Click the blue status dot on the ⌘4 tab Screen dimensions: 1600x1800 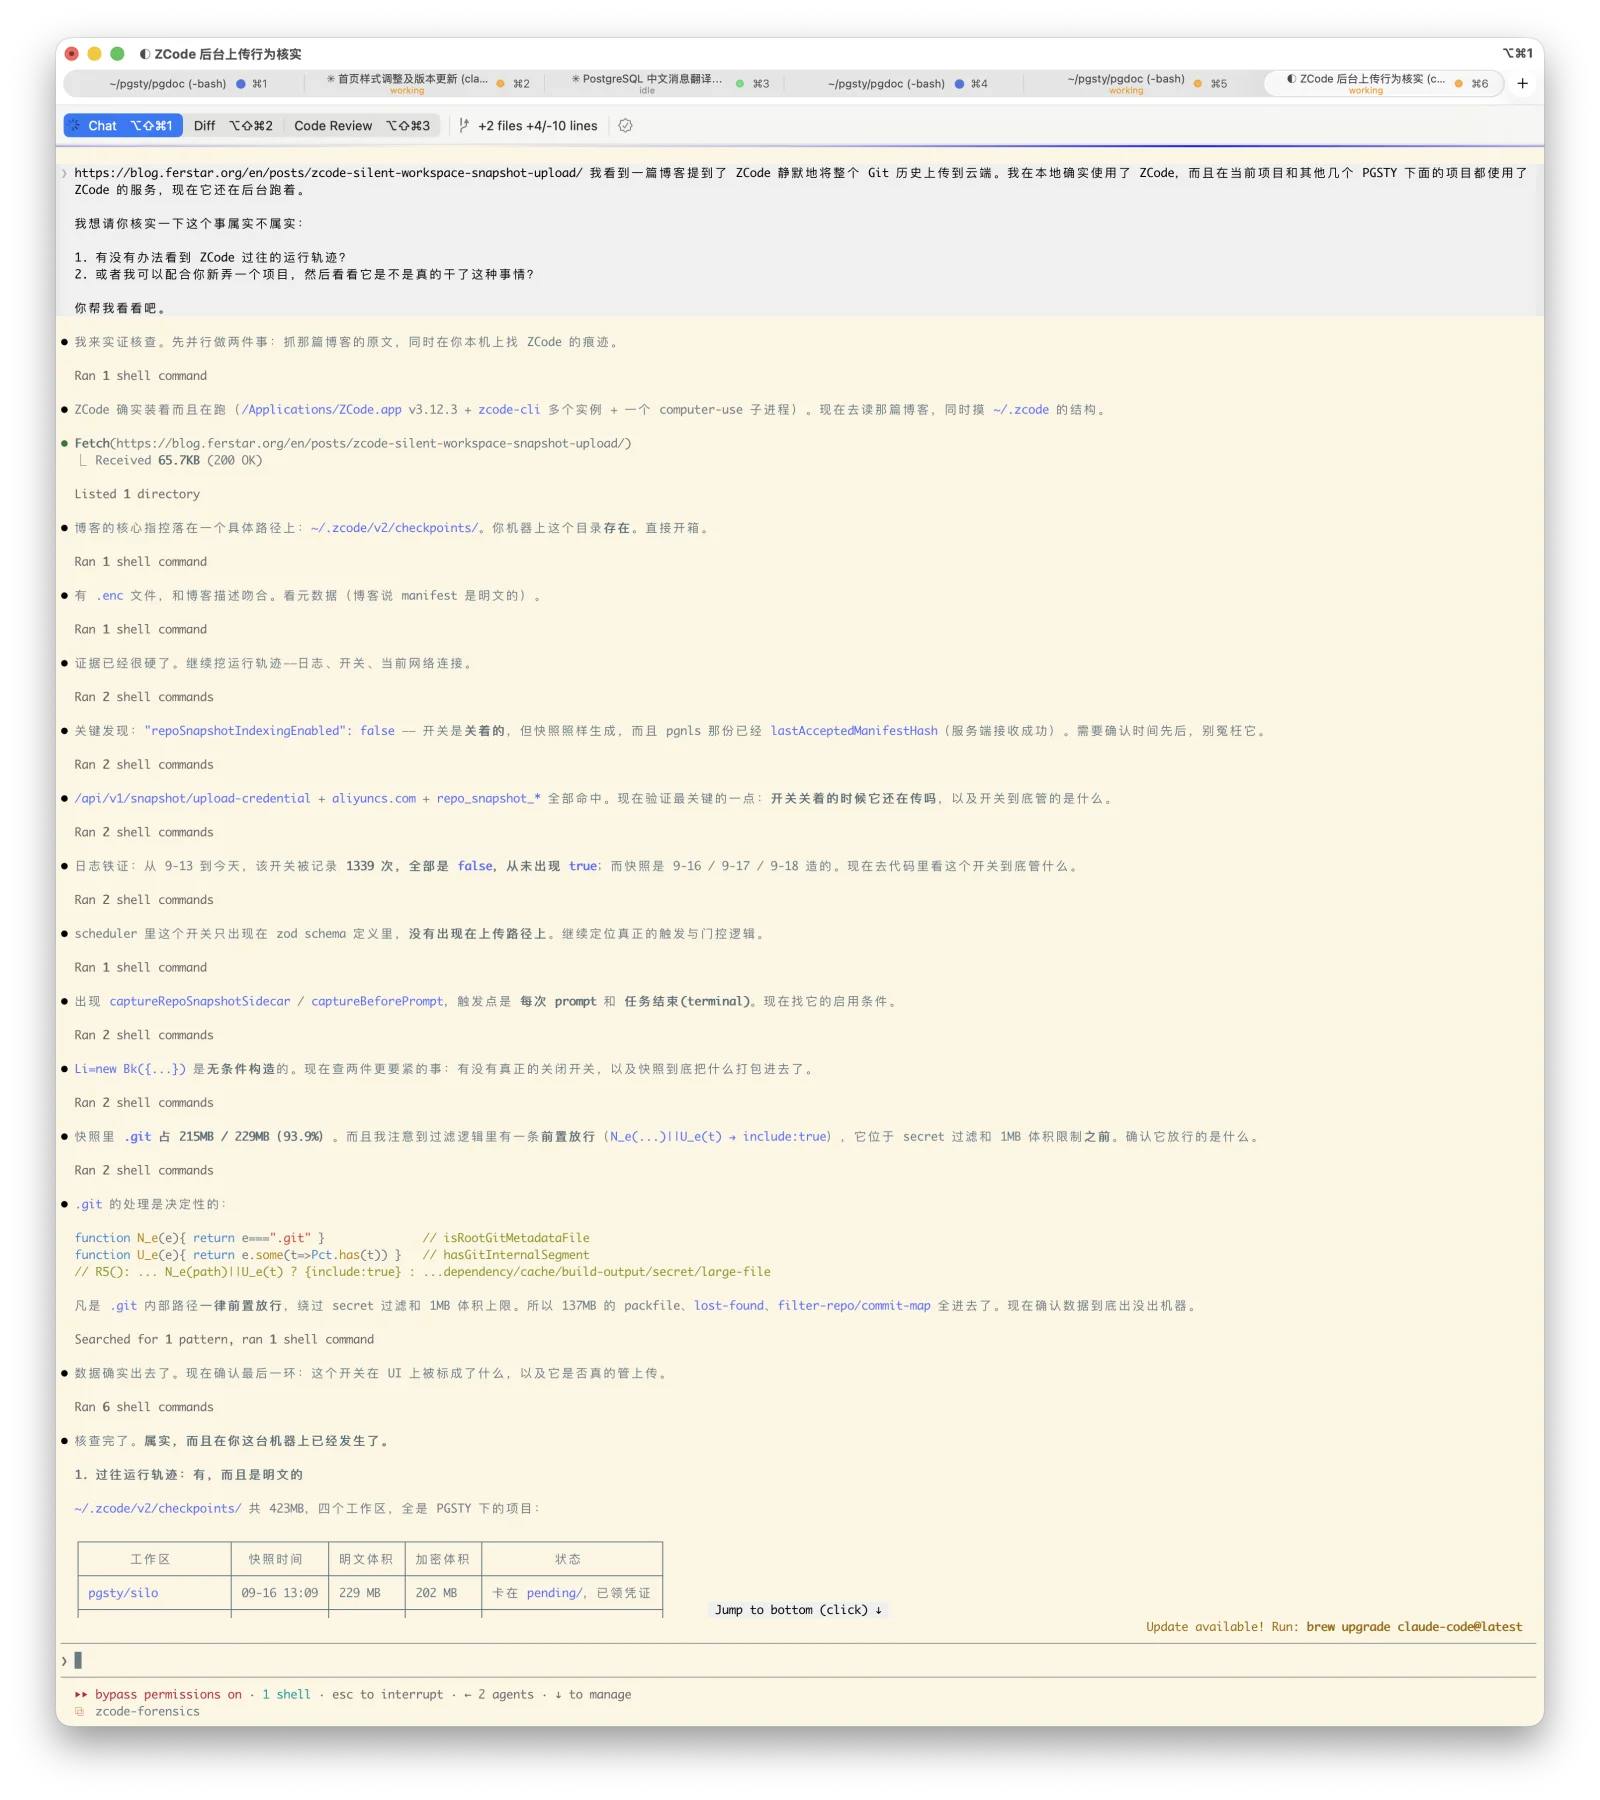(x=959, y=84)
